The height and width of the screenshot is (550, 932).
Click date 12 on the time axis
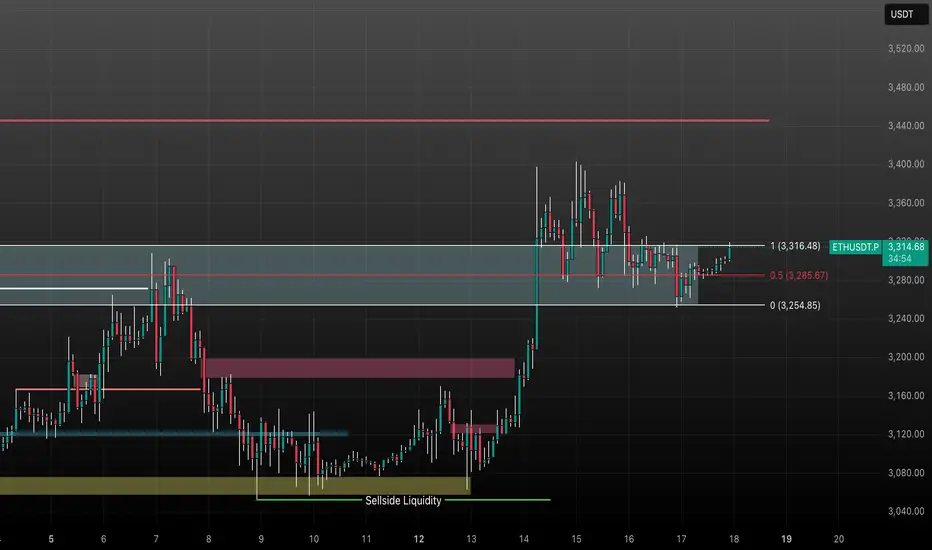419,539
